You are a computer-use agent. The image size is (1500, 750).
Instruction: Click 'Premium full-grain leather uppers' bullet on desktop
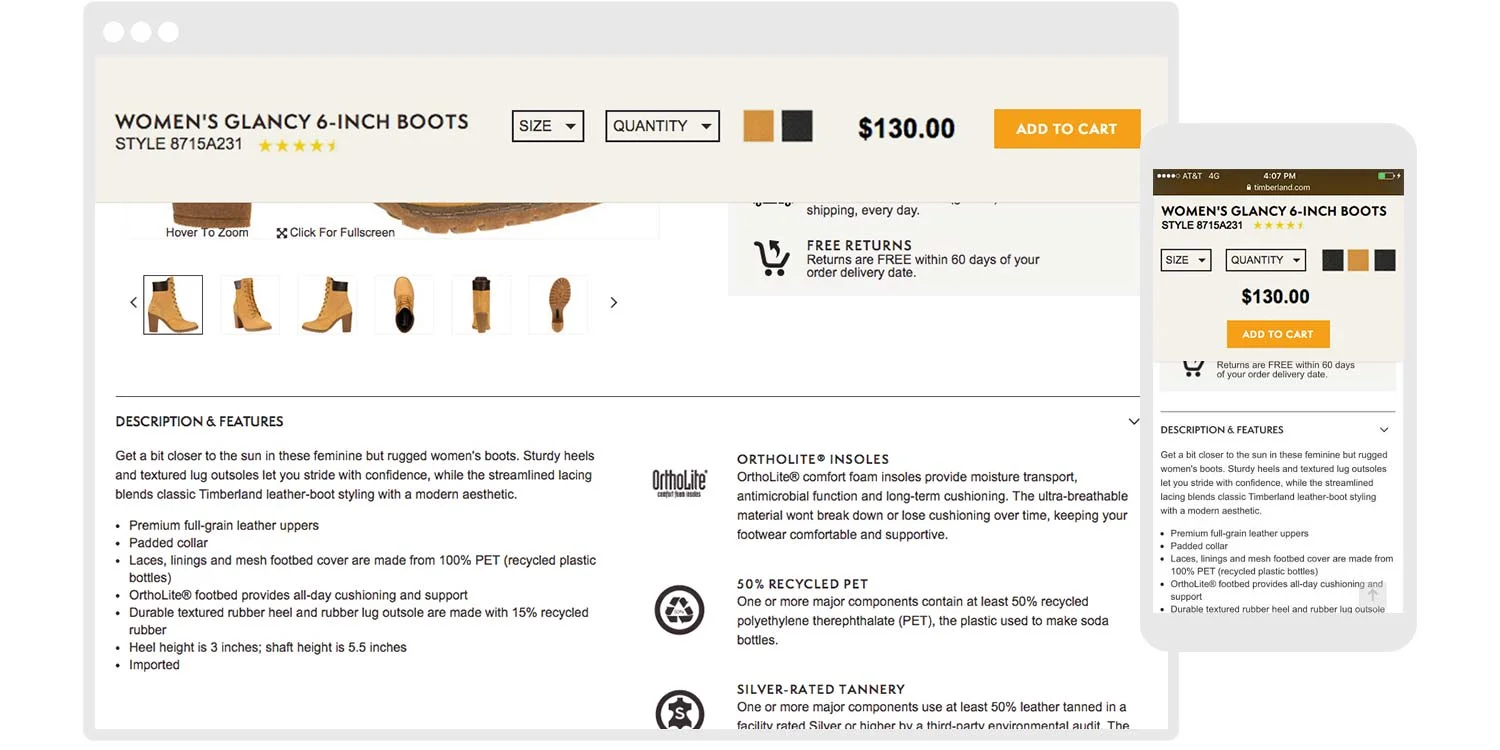[224, 525]
